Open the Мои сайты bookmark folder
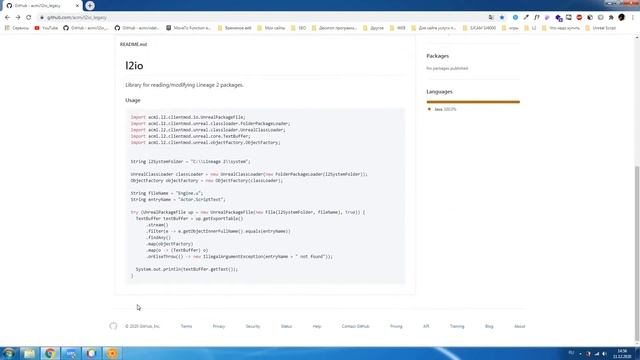Screen dimensions: 640x360 pyautogui.click(x=271, y=28)
